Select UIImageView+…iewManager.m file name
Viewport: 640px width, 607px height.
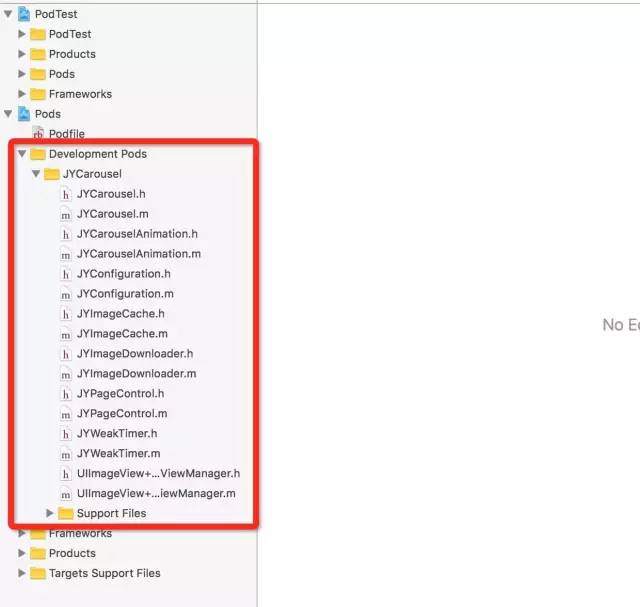[156, 494]
